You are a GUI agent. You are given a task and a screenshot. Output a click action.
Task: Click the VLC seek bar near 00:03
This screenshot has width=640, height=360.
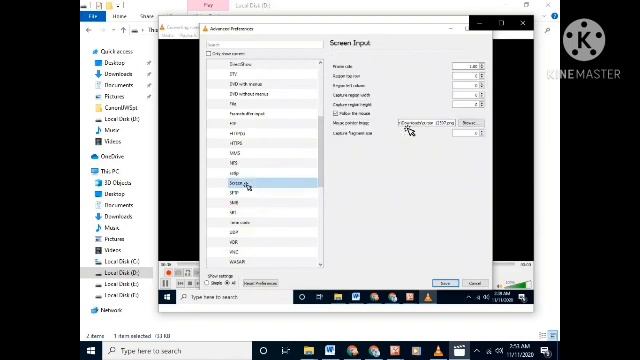point(504,264)
